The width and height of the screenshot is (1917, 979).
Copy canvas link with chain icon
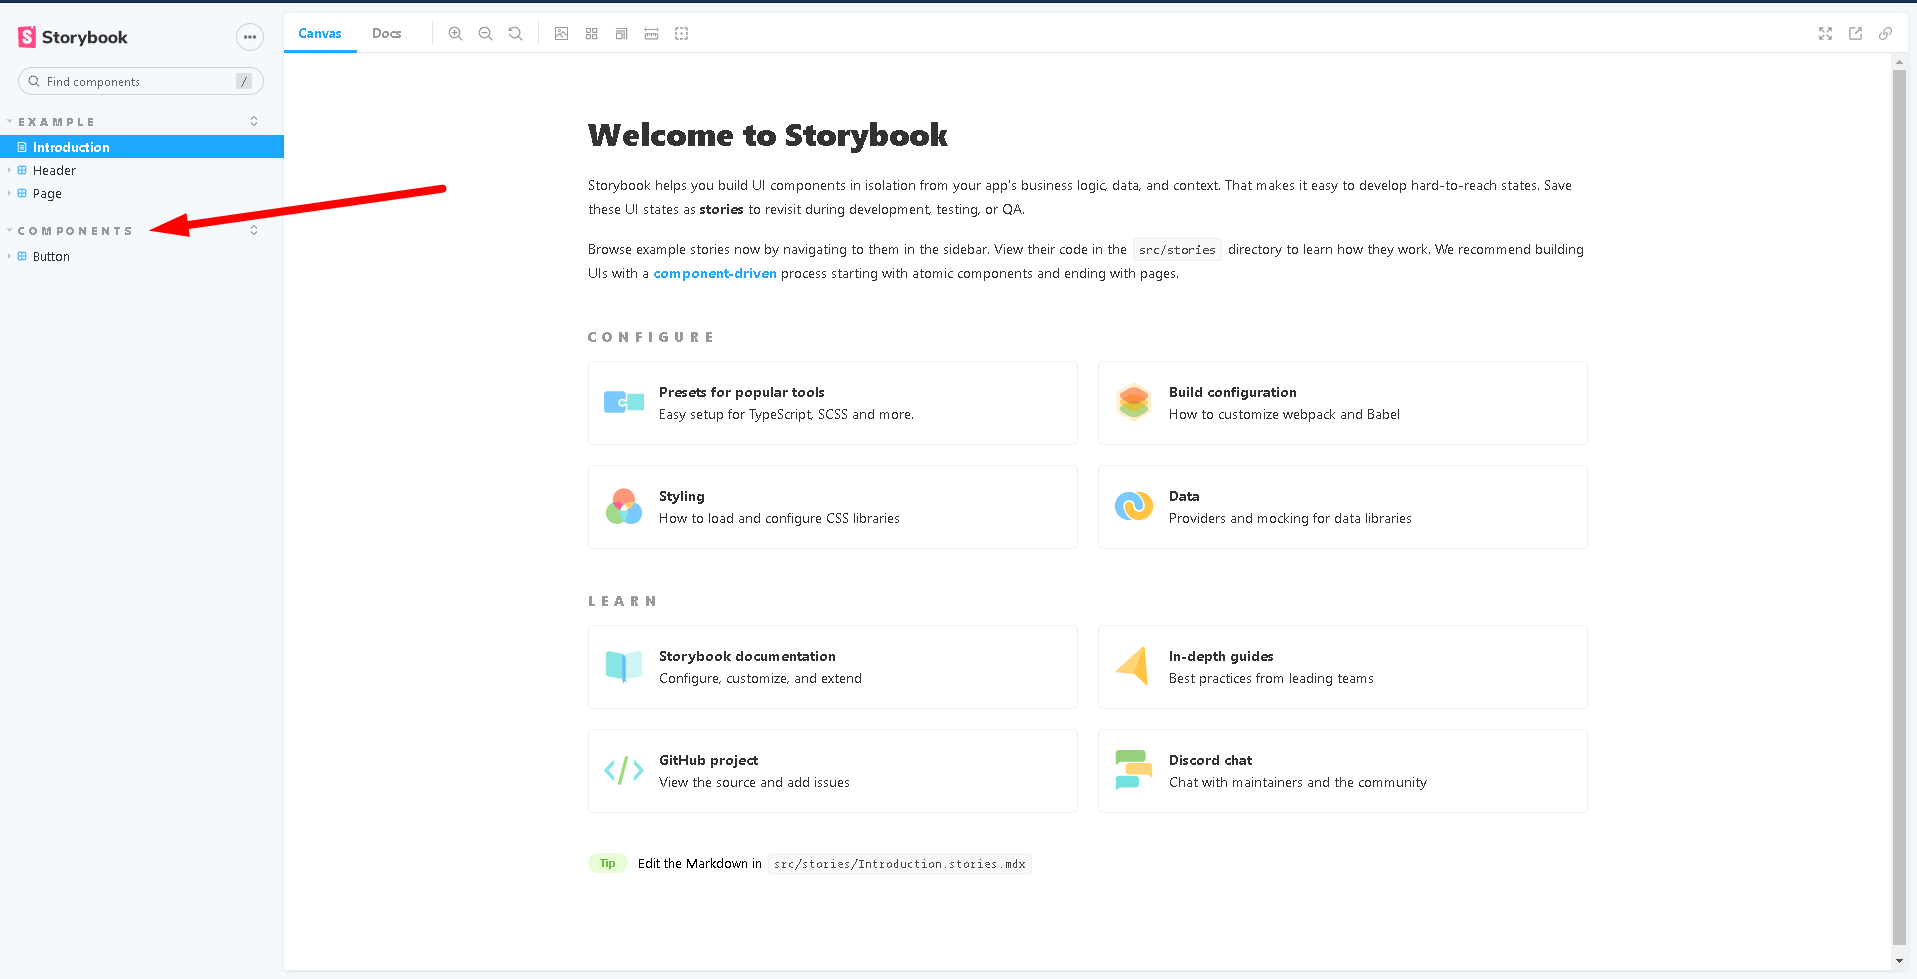tap(1885, 34)
